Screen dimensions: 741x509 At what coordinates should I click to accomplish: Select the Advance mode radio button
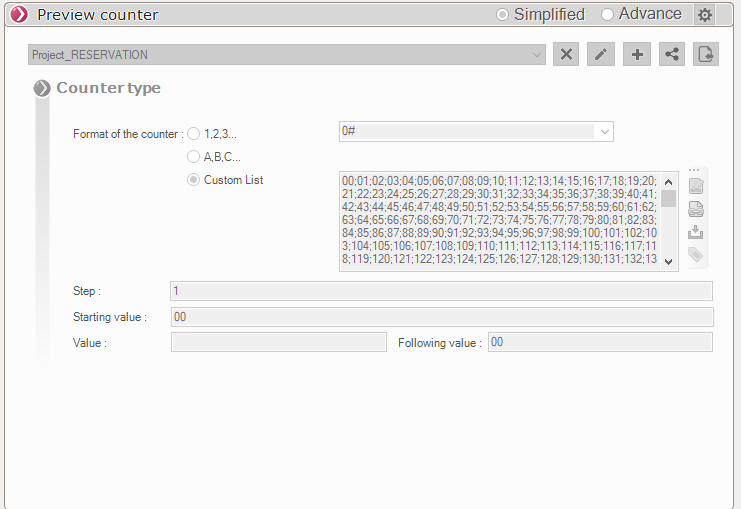coord(608,15)
